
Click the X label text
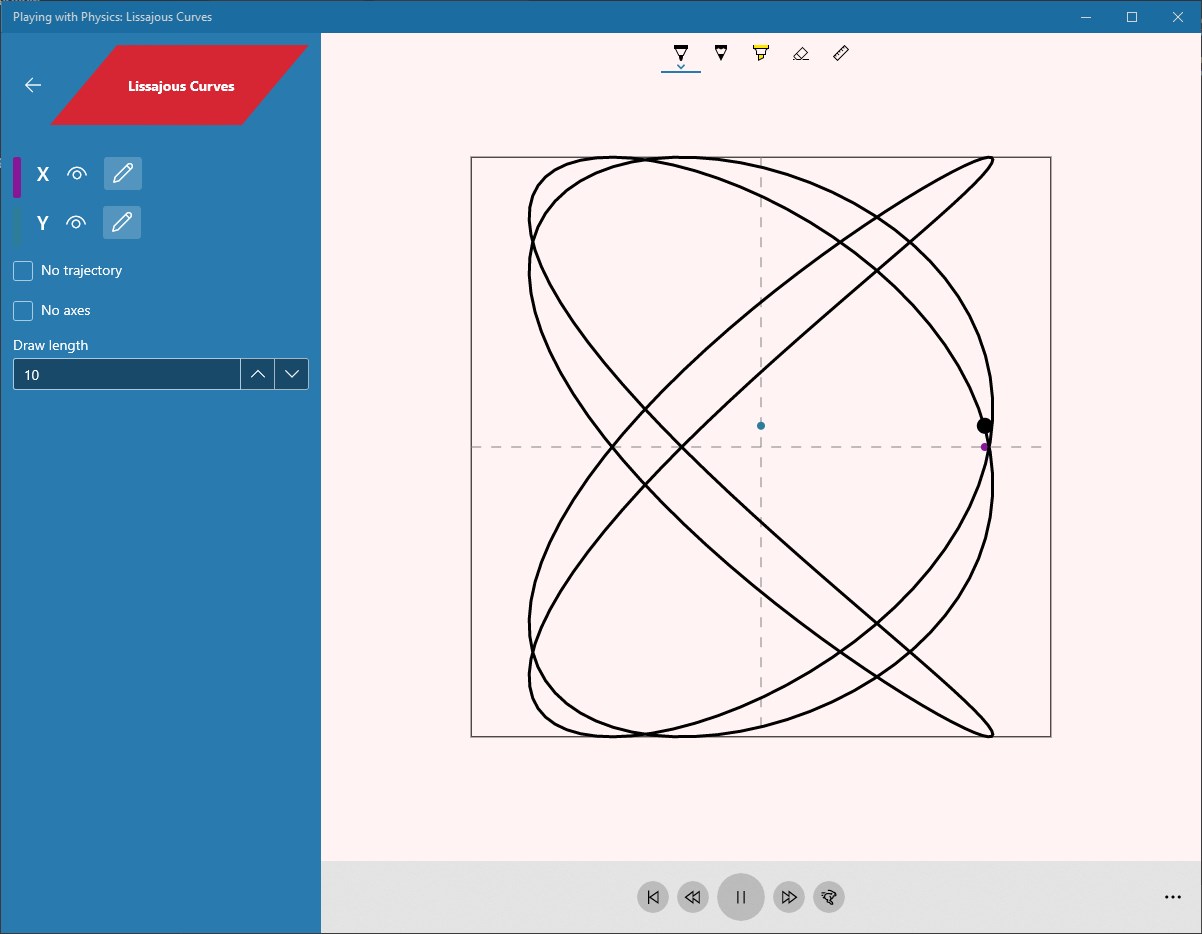click(43, 174)
